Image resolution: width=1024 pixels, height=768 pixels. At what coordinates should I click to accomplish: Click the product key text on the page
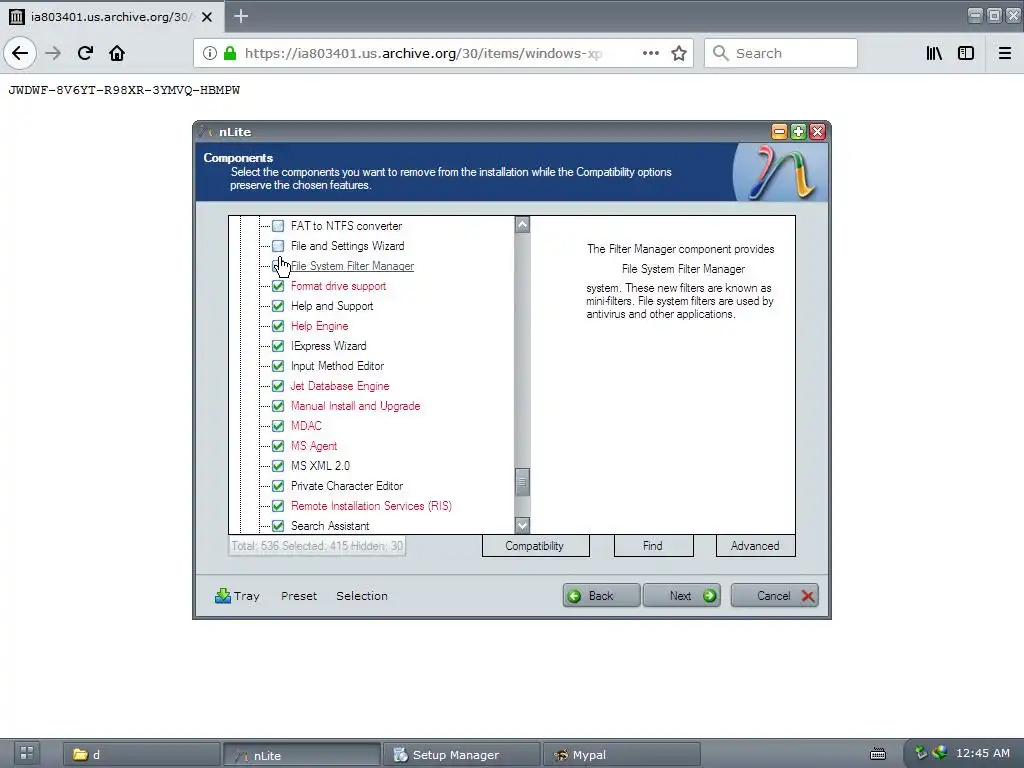[124, 90]
